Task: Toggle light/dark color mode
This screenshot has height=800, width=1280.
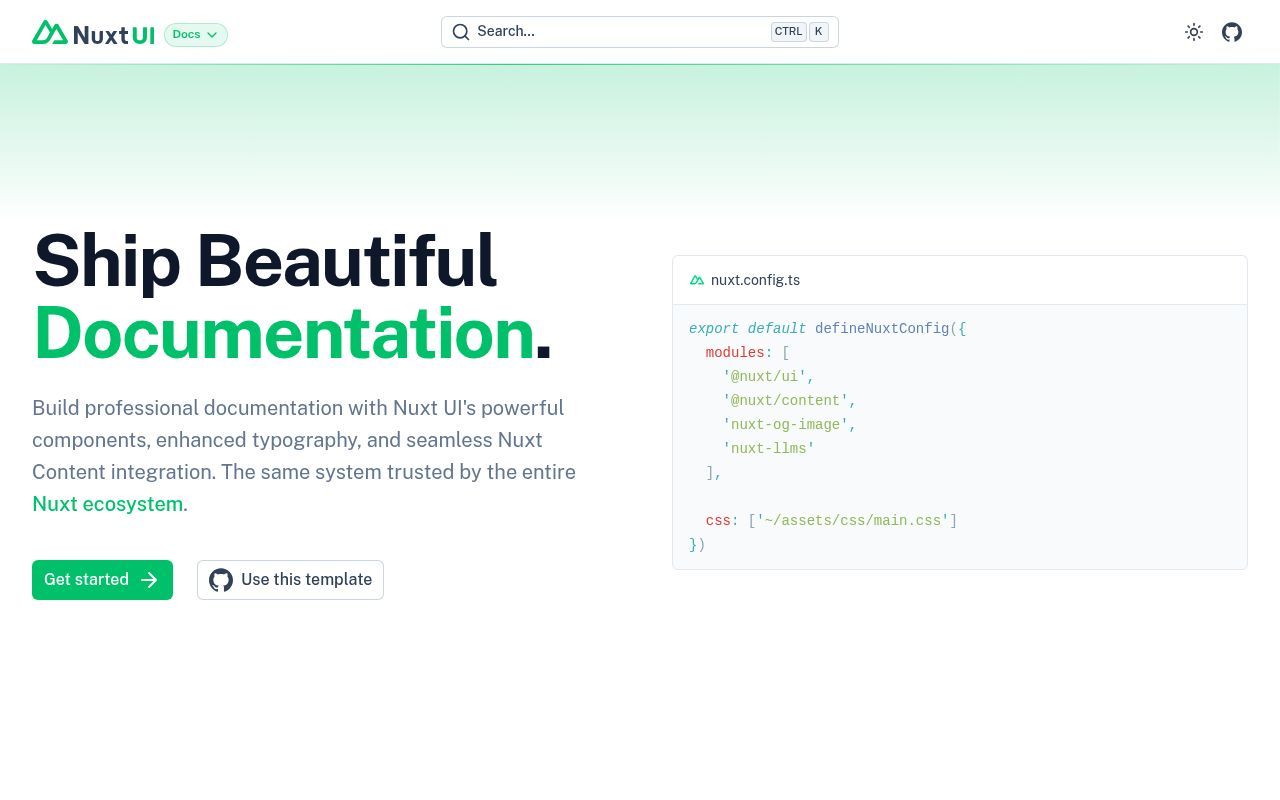Action: (x=1194, y=32)
